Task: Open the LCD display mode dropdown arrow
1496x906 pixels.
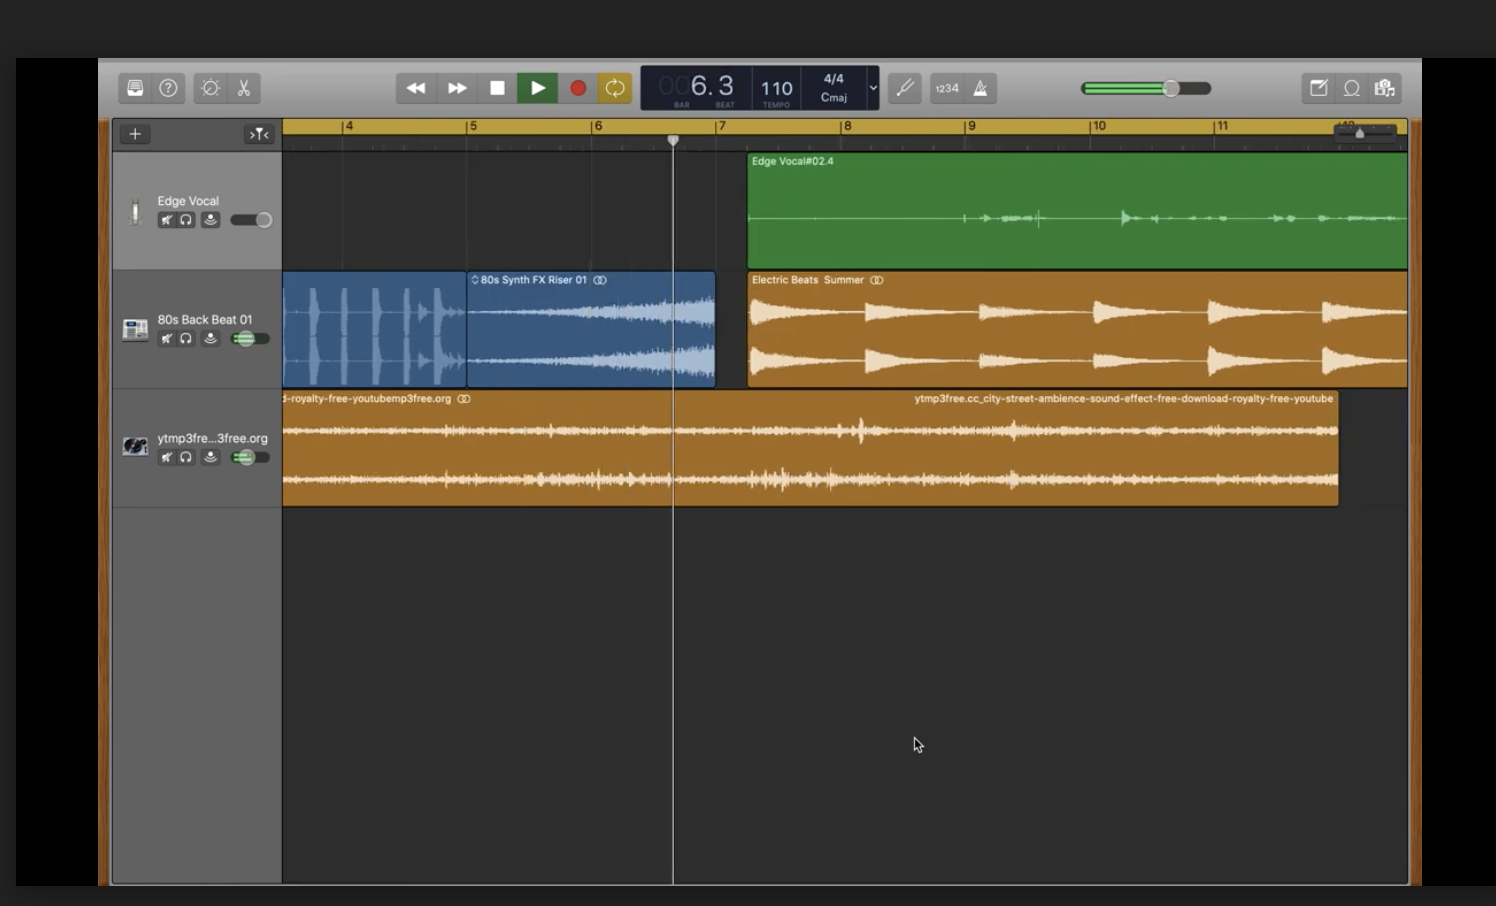Action: point(873,88)
